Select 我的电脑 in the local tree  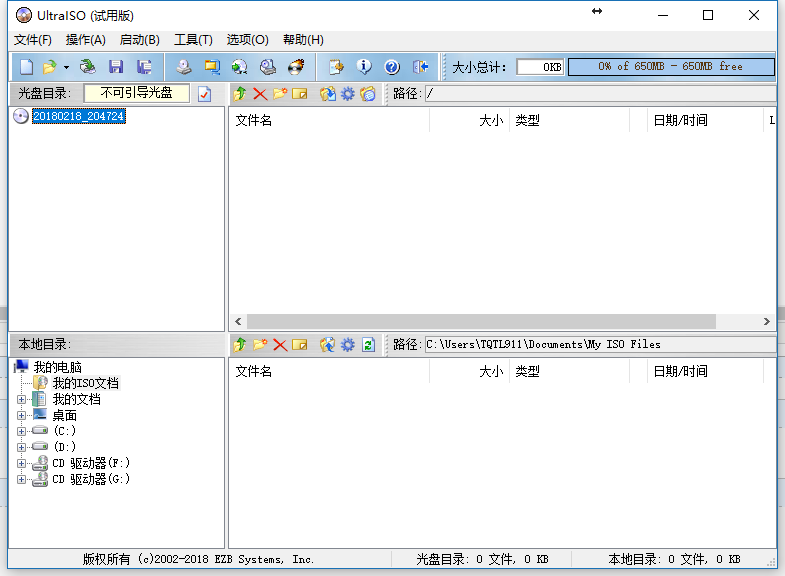coord(58,367)
